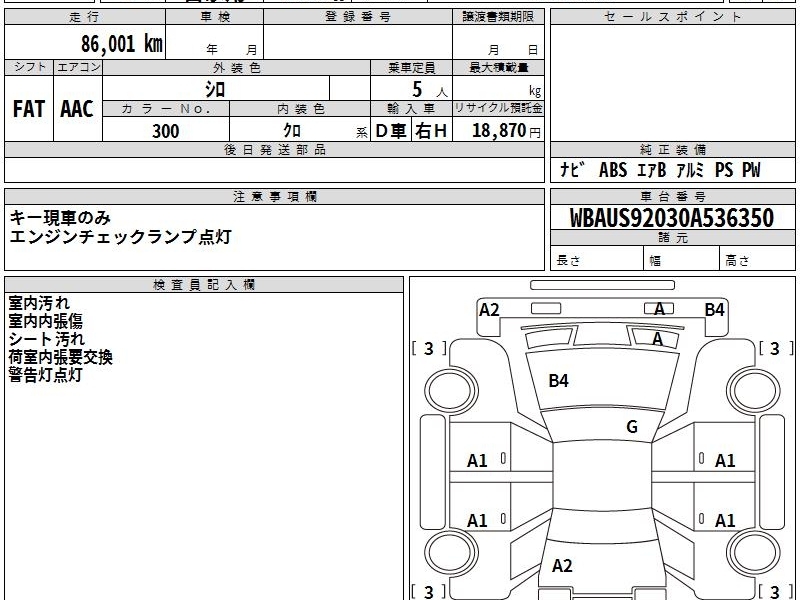This screenshot has width=800, height=600.
Task: Select the 内装色 header
Action: (x=300, y=109)
